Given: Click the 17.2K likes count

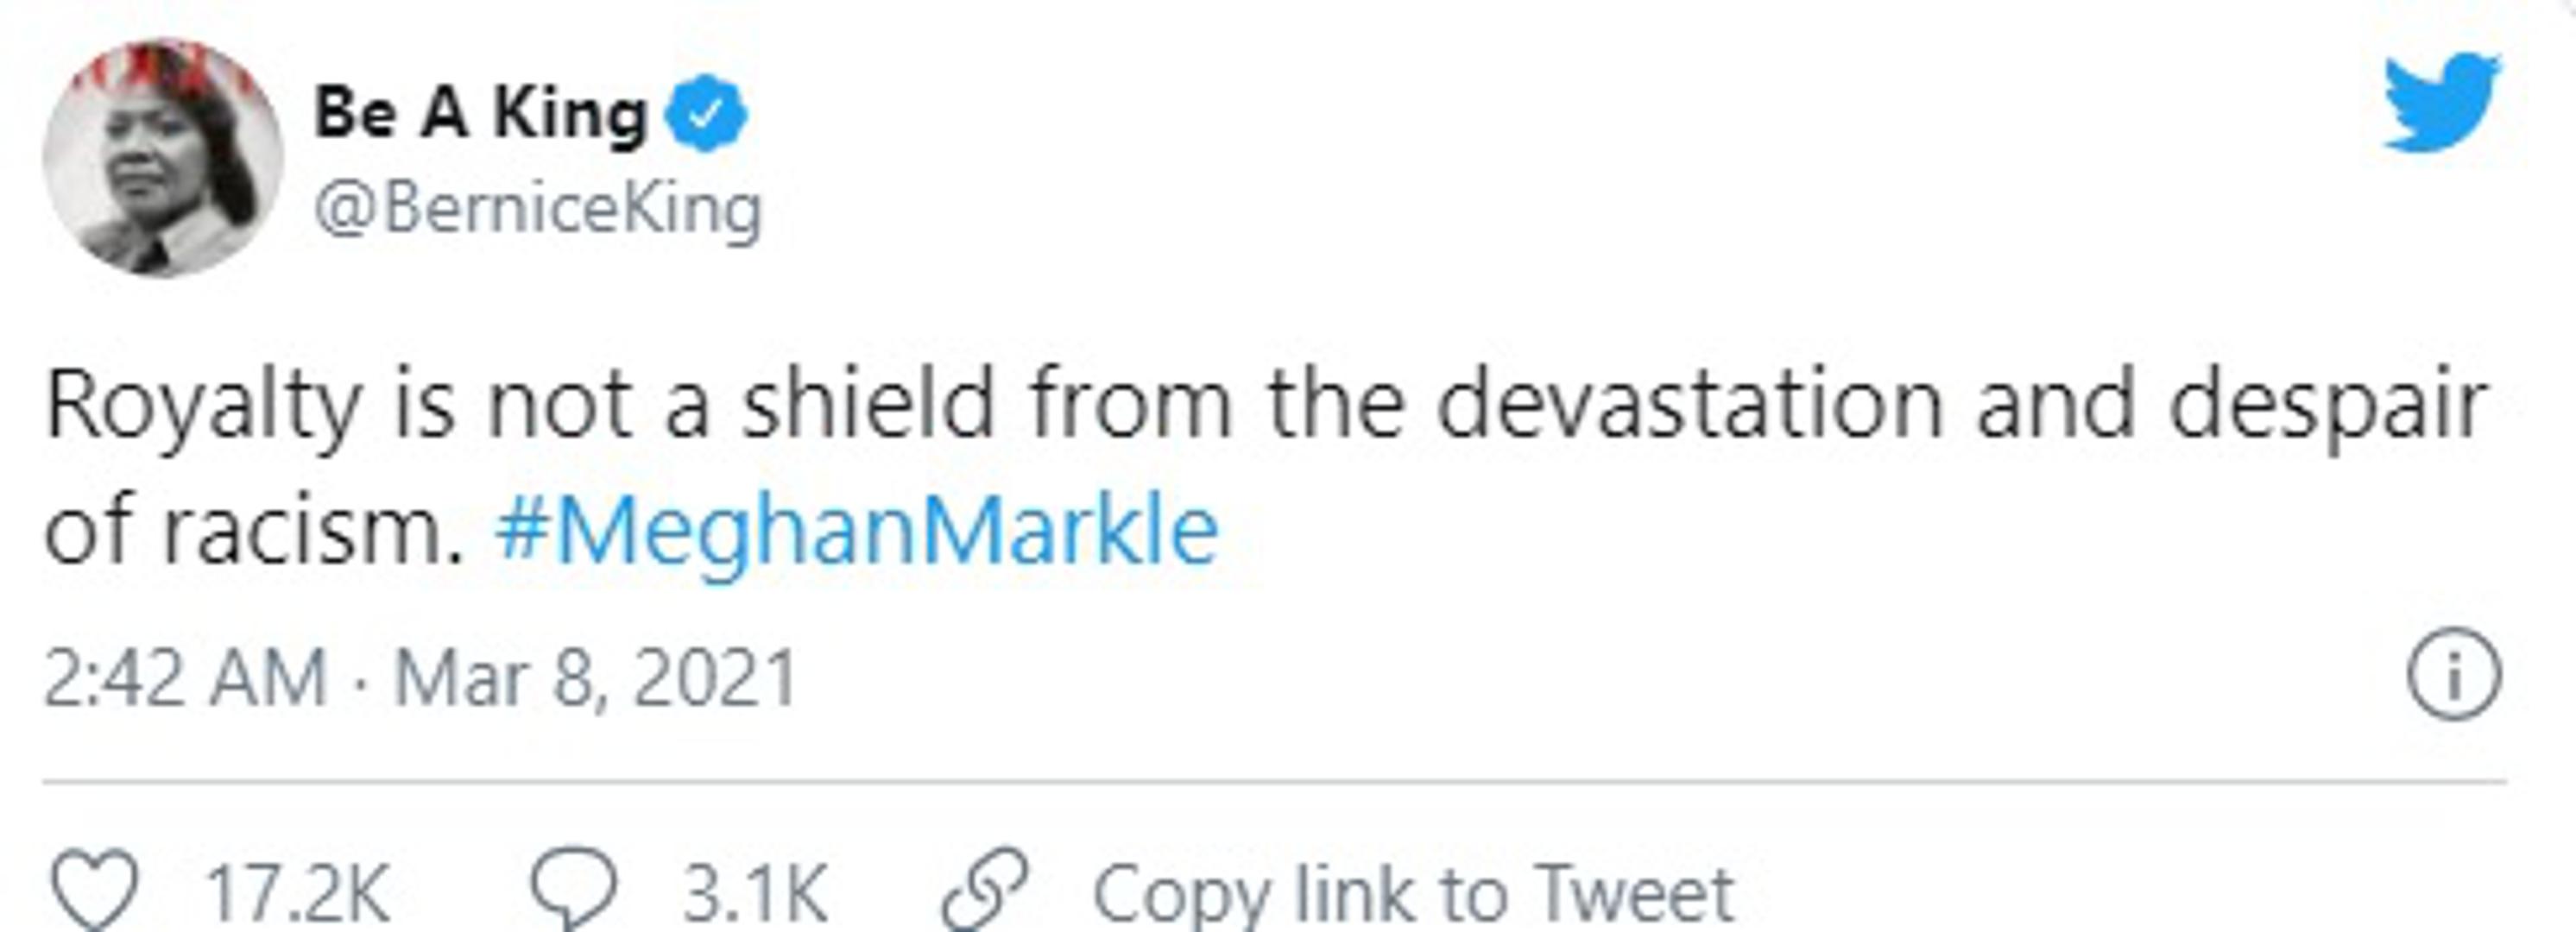Looking at the screenshot, I should click(x=297, y=893).
